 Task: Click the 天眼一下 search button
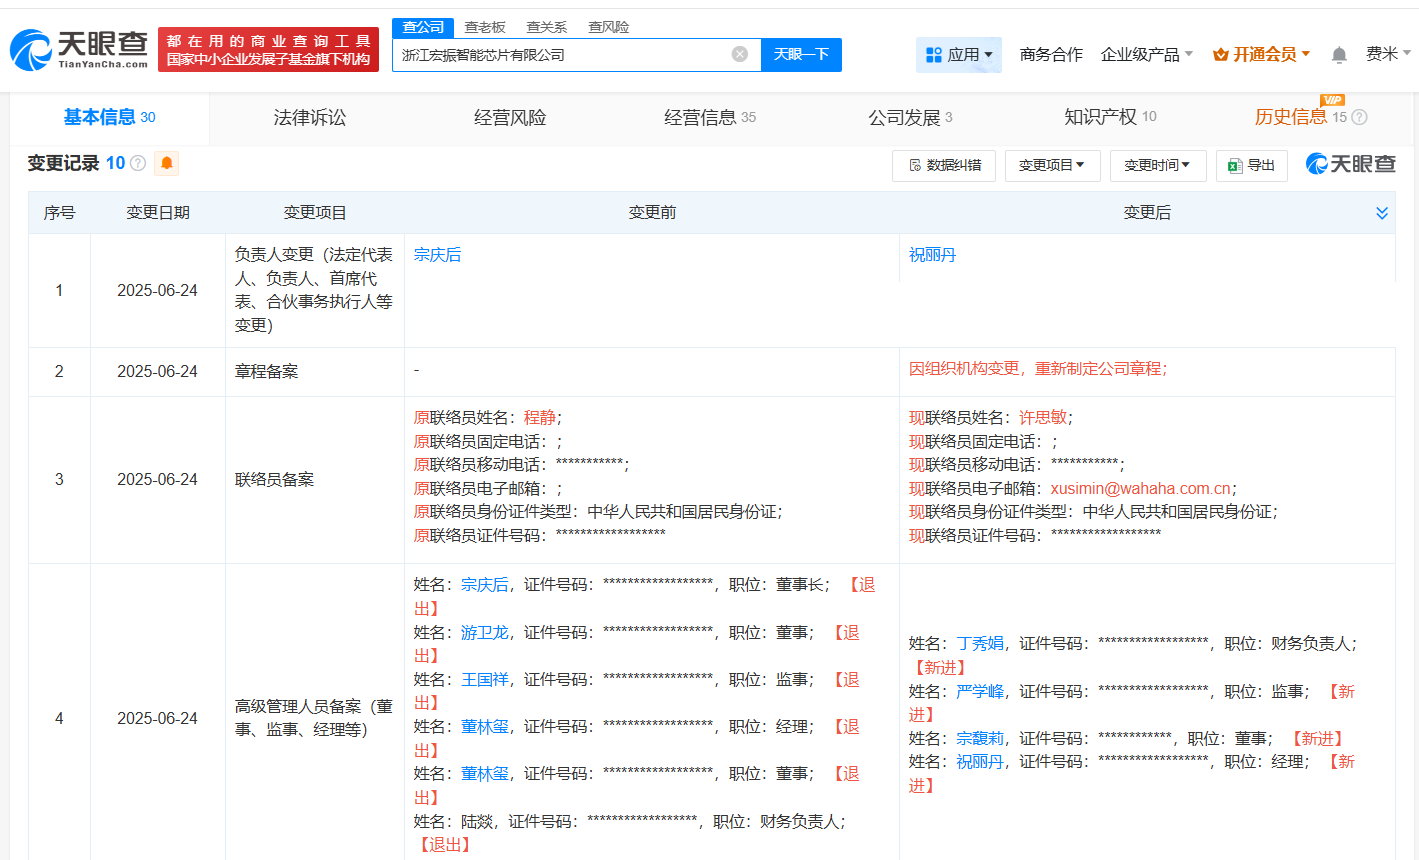[801, 54]
